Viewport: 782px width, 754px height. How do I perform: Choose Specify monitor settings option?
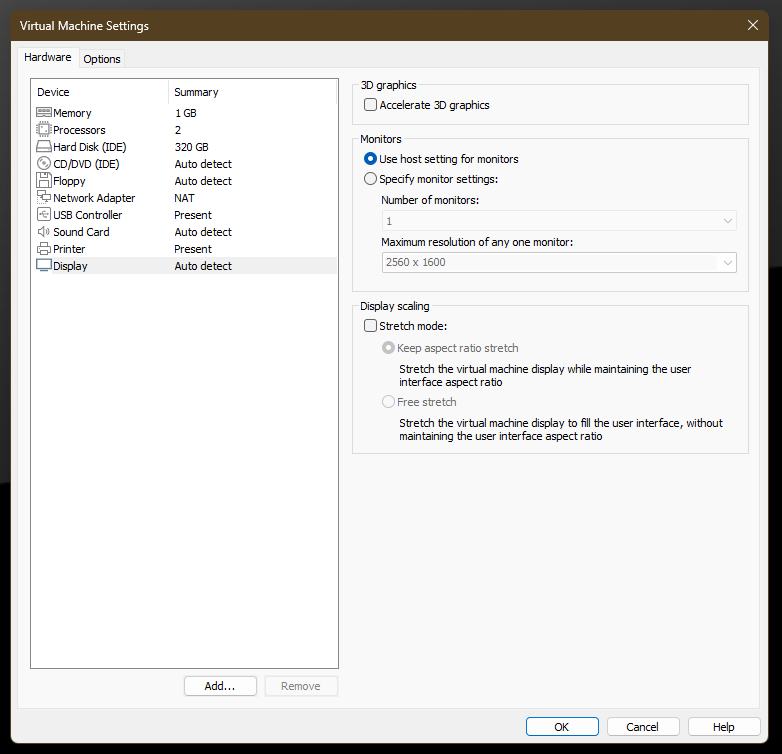pyautogui.click(x=370, y=179)
